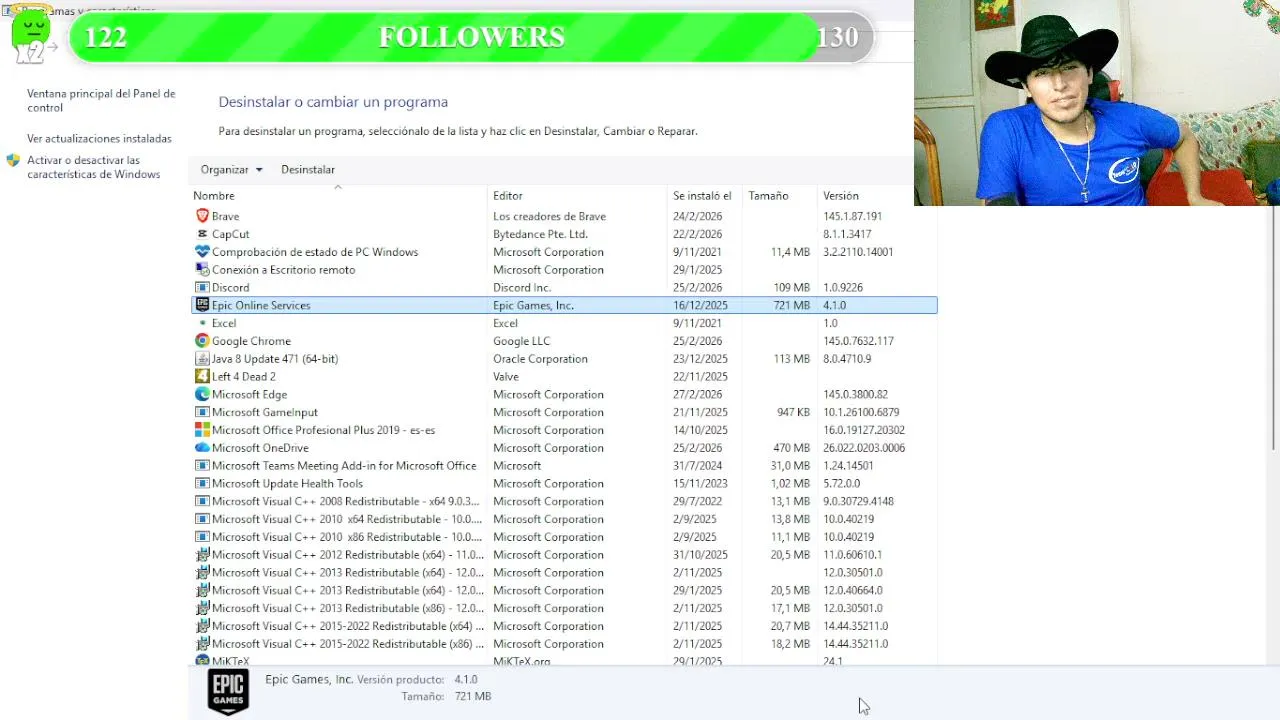
Task: Sort list by Se instaló el column
Action: point(704,196)
